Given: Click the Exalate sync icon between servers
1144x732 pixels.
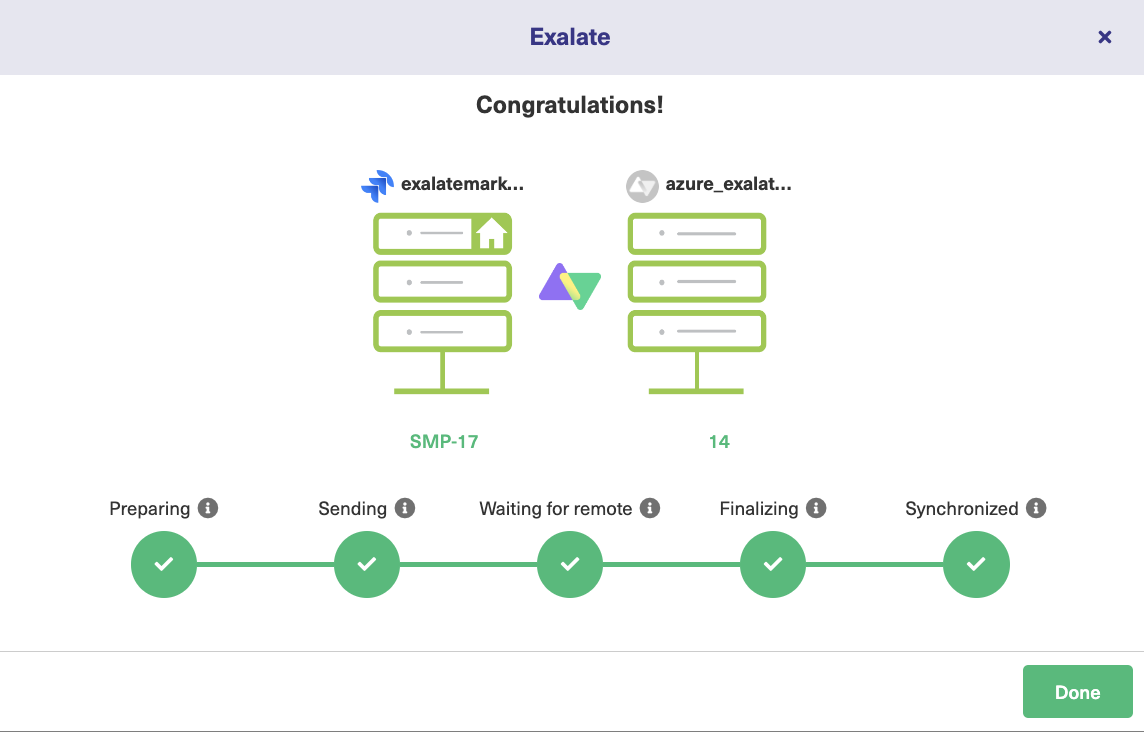Looking at the screenshot, I should tap(569, 285).
